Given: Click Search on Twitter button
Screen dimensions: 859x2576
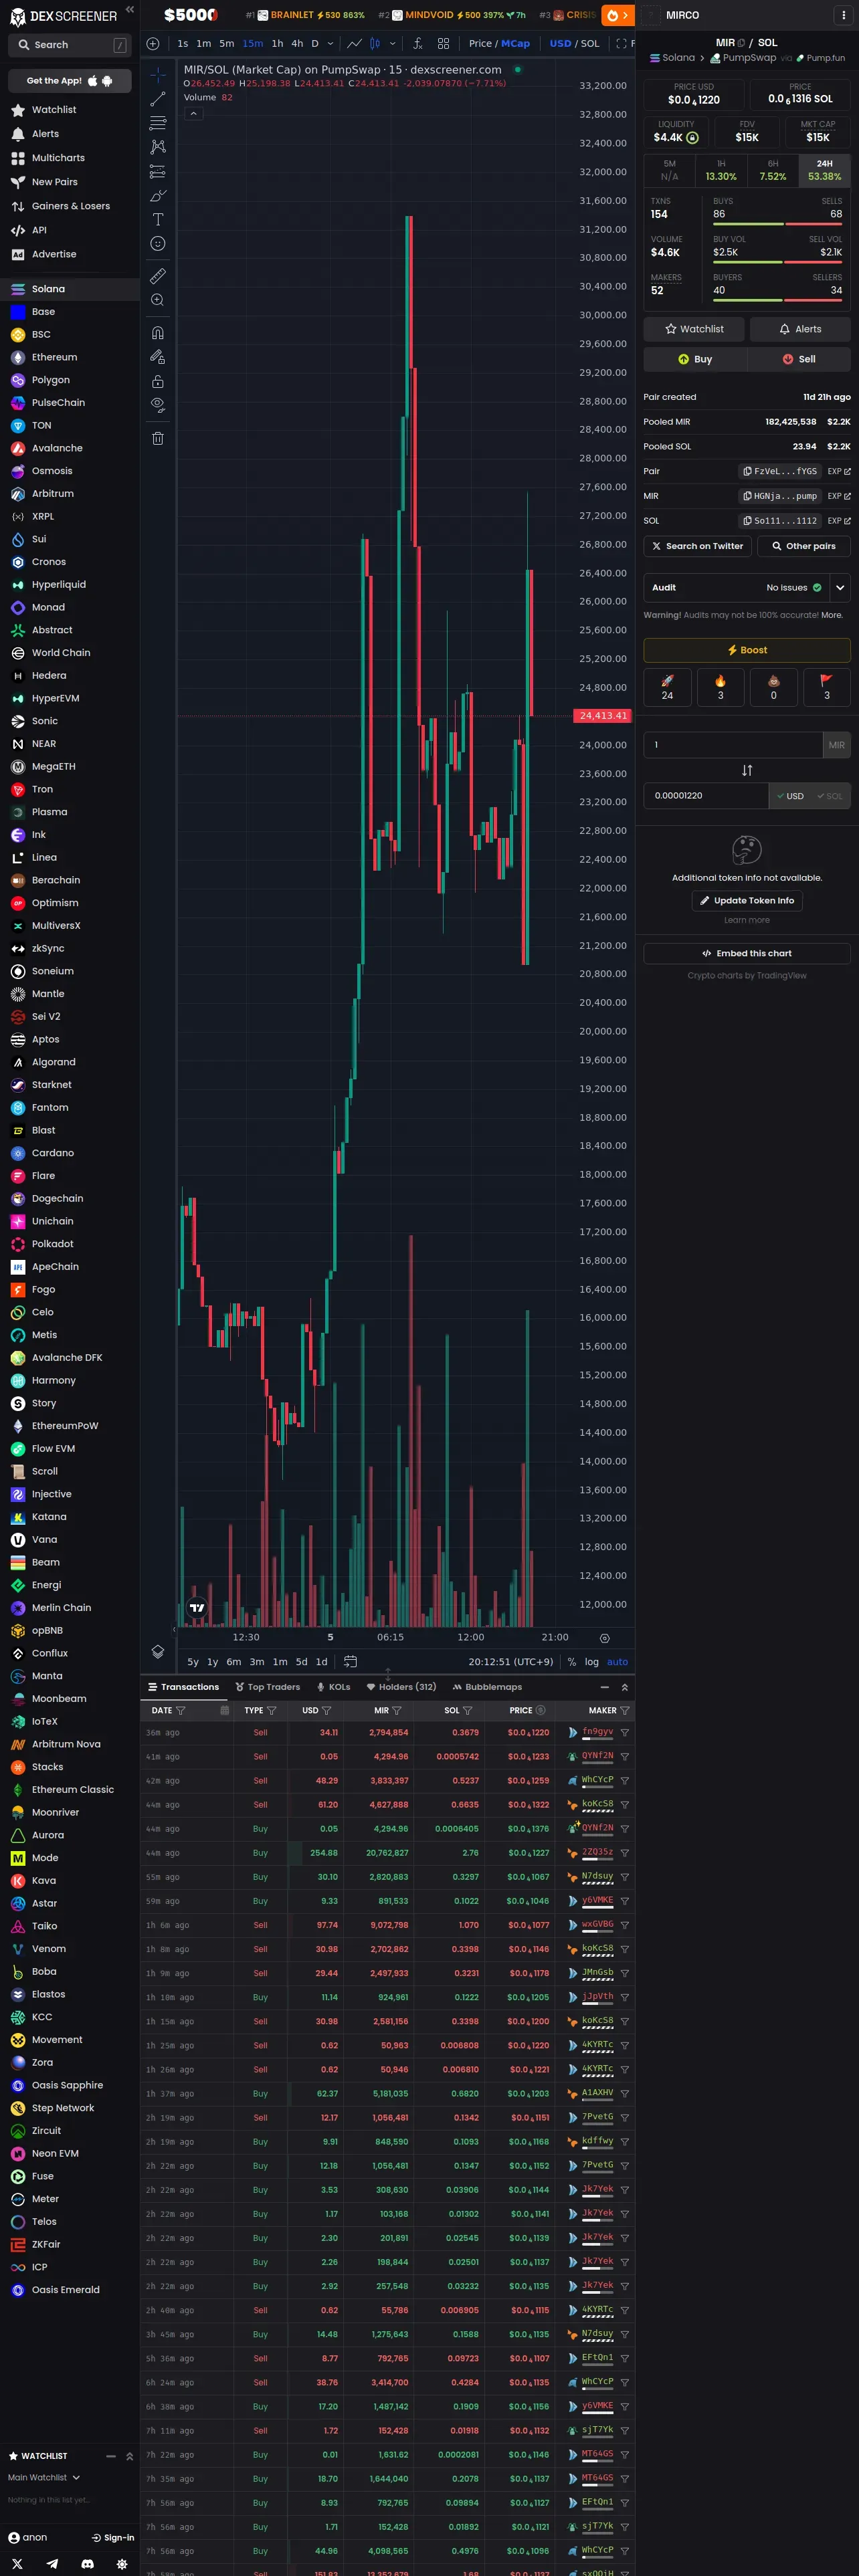Looking at the screenshot, I should click(697, 546).
